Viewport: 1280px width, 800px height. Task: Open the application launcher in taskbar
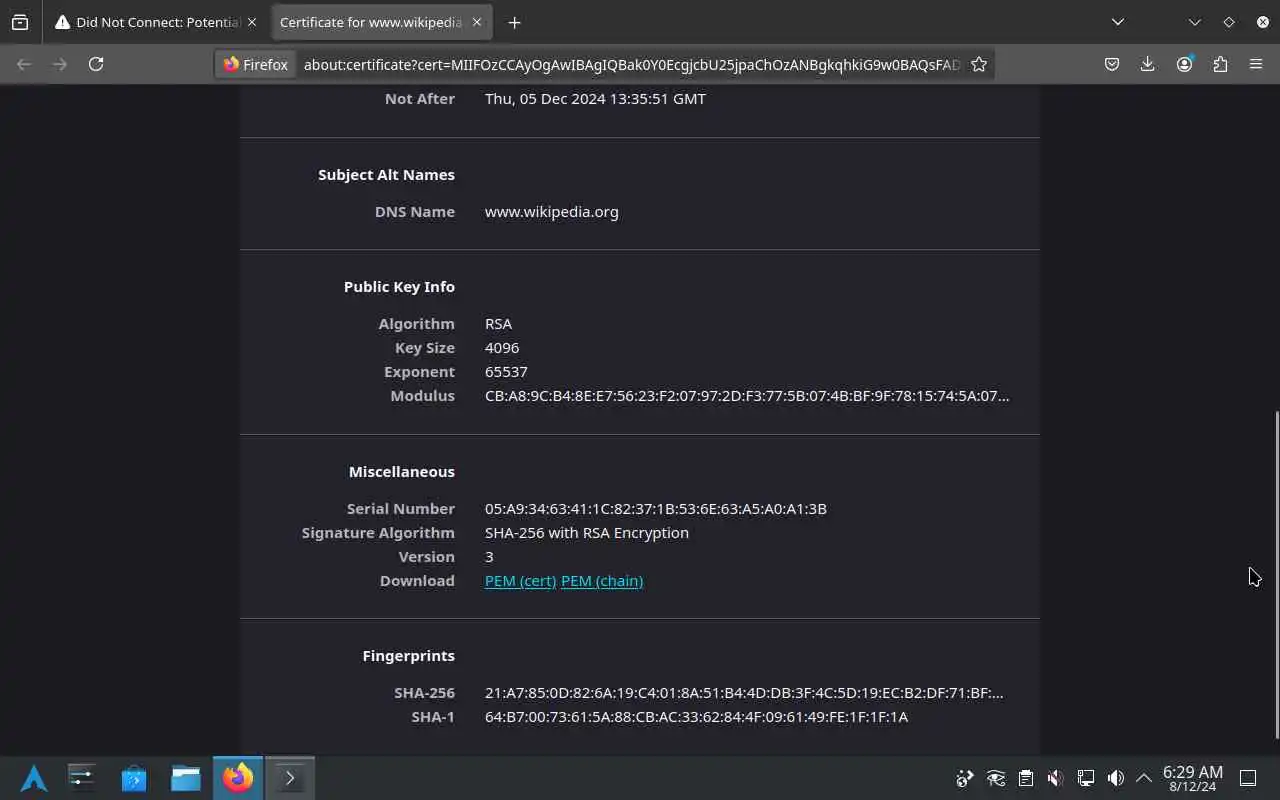point(34,778)
